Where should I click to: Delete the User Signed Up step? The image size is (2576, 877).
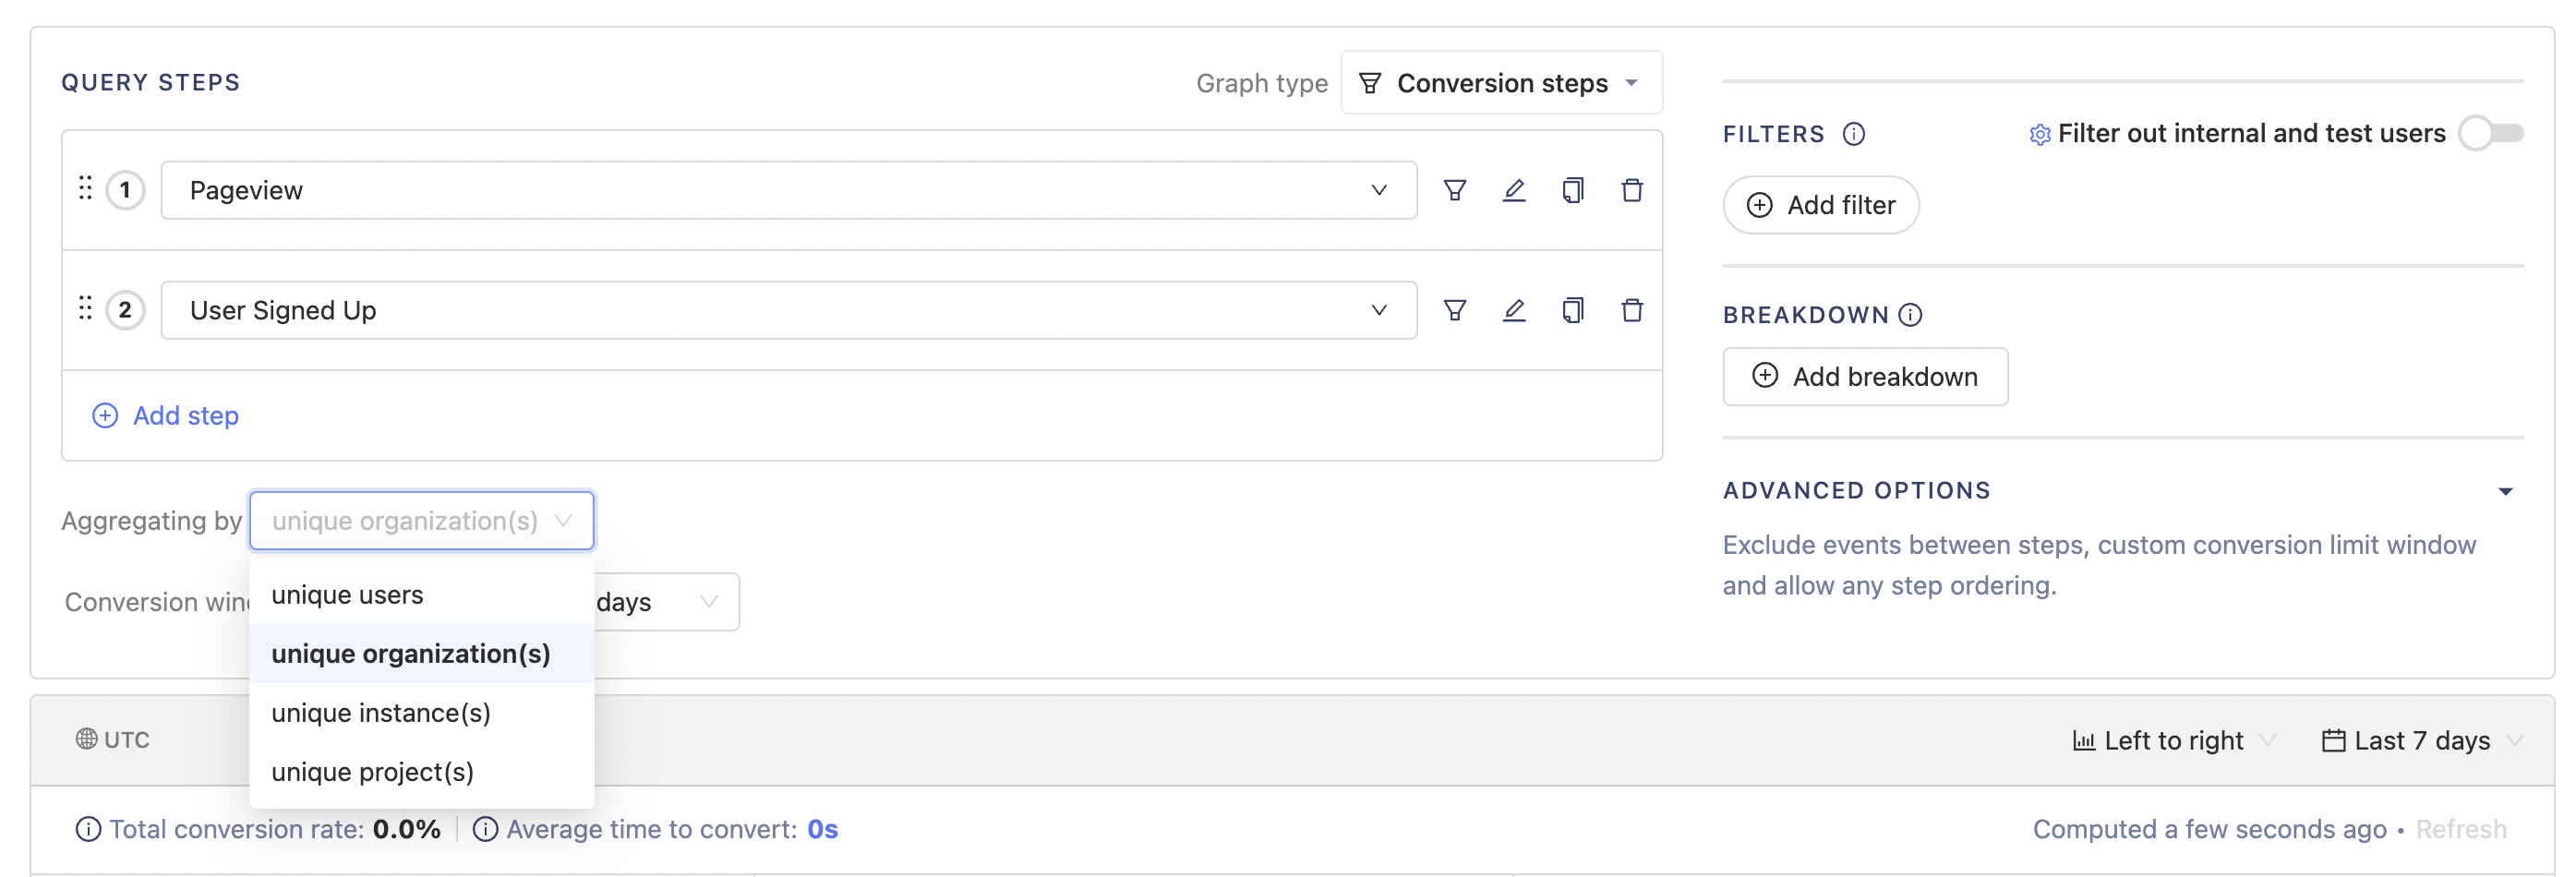(1632, 310)
